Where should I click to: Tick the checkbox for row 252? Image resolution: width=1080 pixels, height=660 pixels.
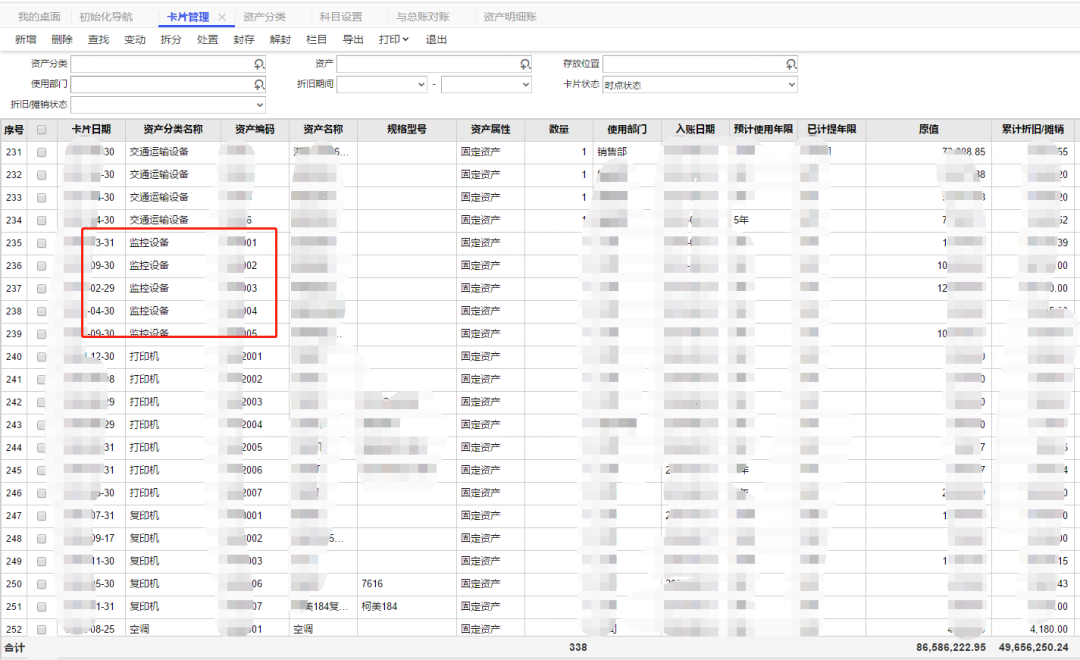click(x=42, y=629)
